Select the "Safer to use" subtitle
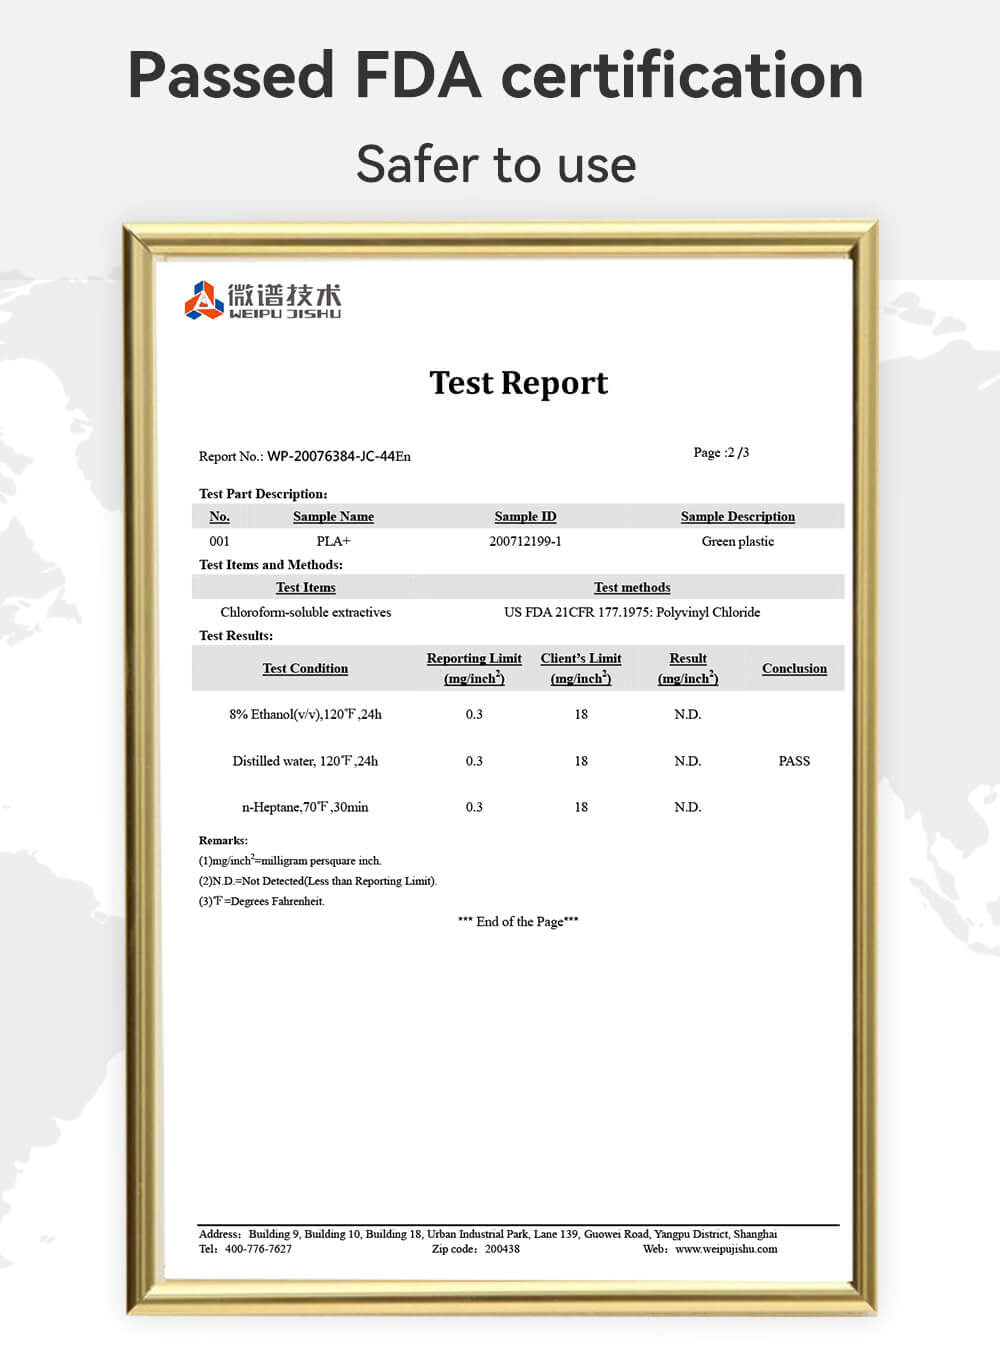This screenshot has width=1000, height=1359. point(496,164)
